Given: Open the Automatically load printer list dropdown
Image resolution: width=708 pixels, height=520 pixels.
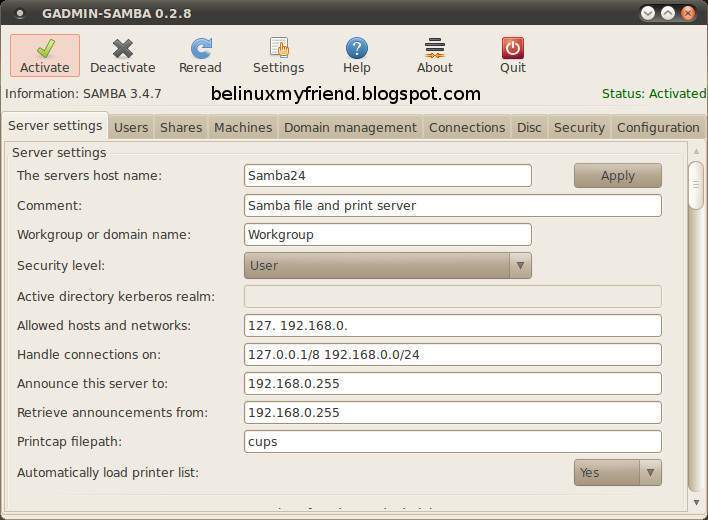Looking at the screenshot, I should pos(617,472).
